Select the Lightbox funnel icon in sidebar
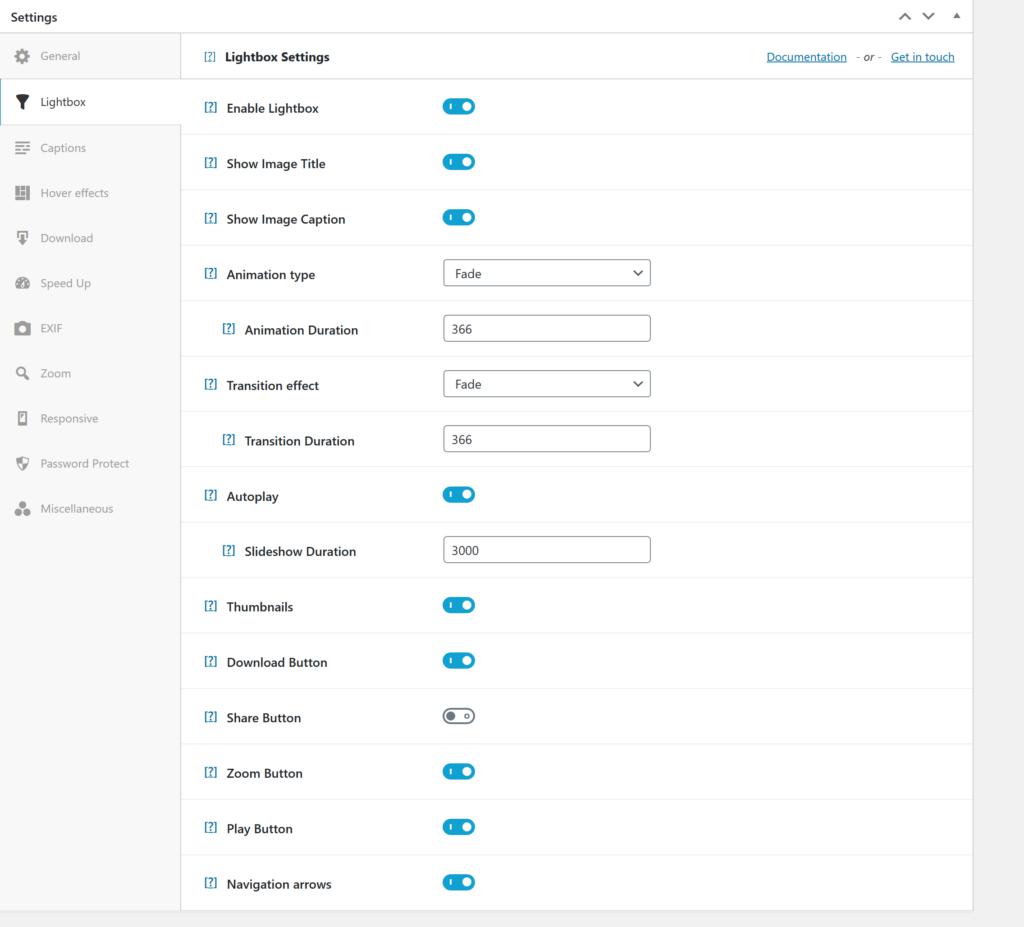The image size is (1024, 927). (x=22, y=102)
